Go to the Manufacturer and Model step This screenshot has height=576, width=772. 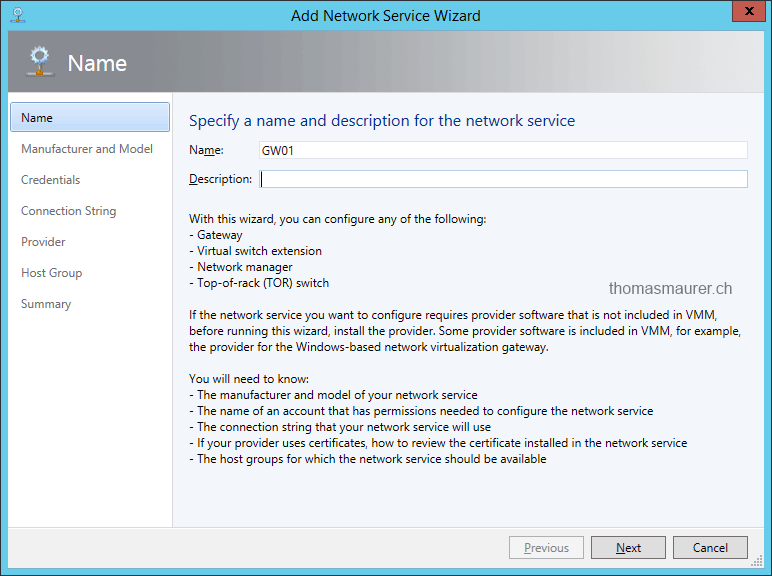pos(87,149)
